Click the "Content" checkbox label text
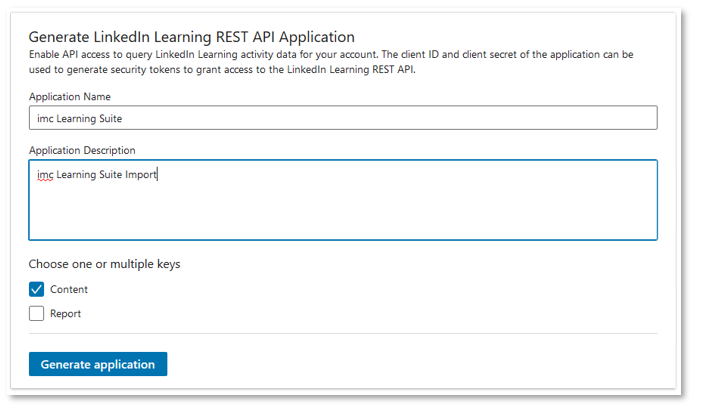Screen dimensions: 703x408 (x=69, y=289)
